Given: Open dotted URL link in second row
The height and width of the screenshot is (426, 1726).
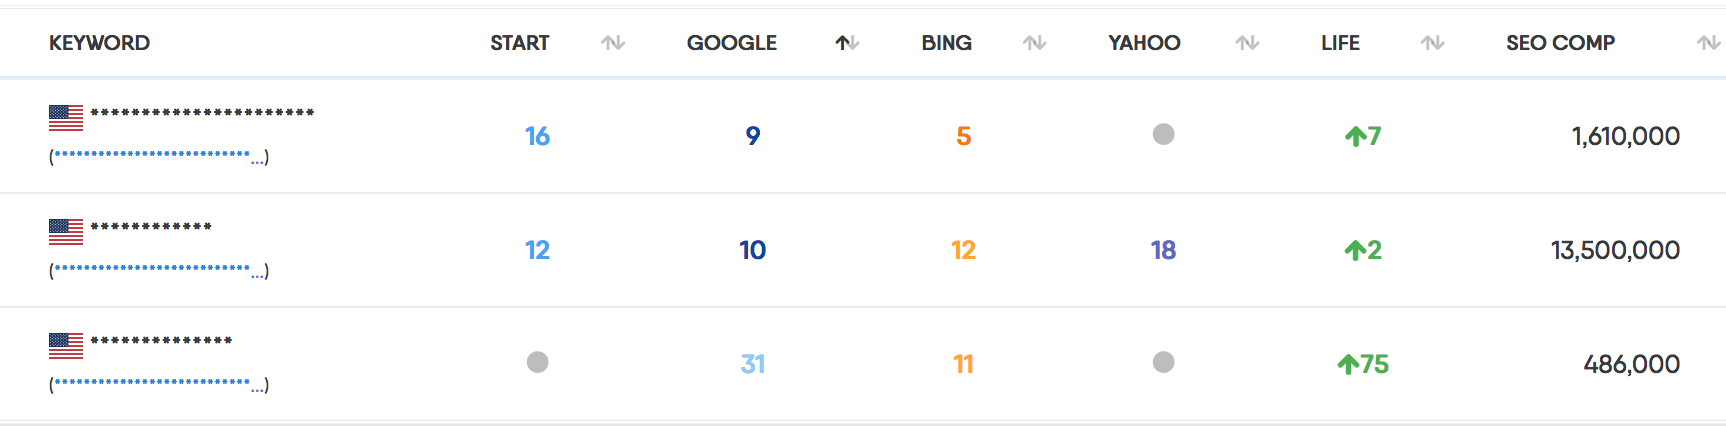Looking at the screenshot, I should click(x=160, y=270).
